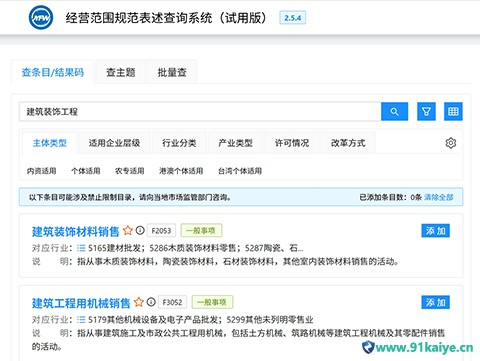The width and height of the screenshot is (480, 361).
Task: Focus the search field containing 建筑装饰工程
Action: (x=200, y=111)
